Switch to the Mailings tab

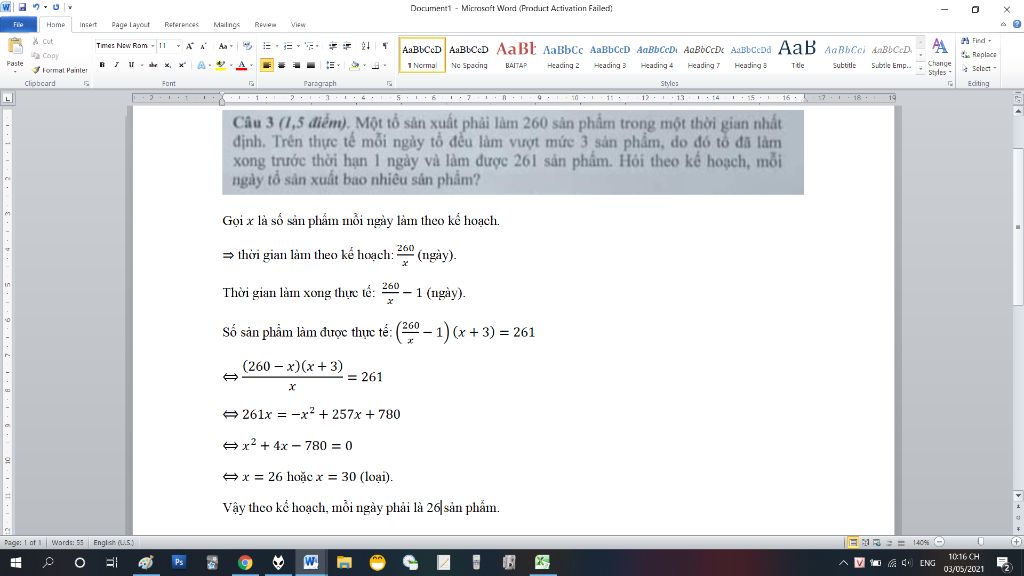(227, 24)
